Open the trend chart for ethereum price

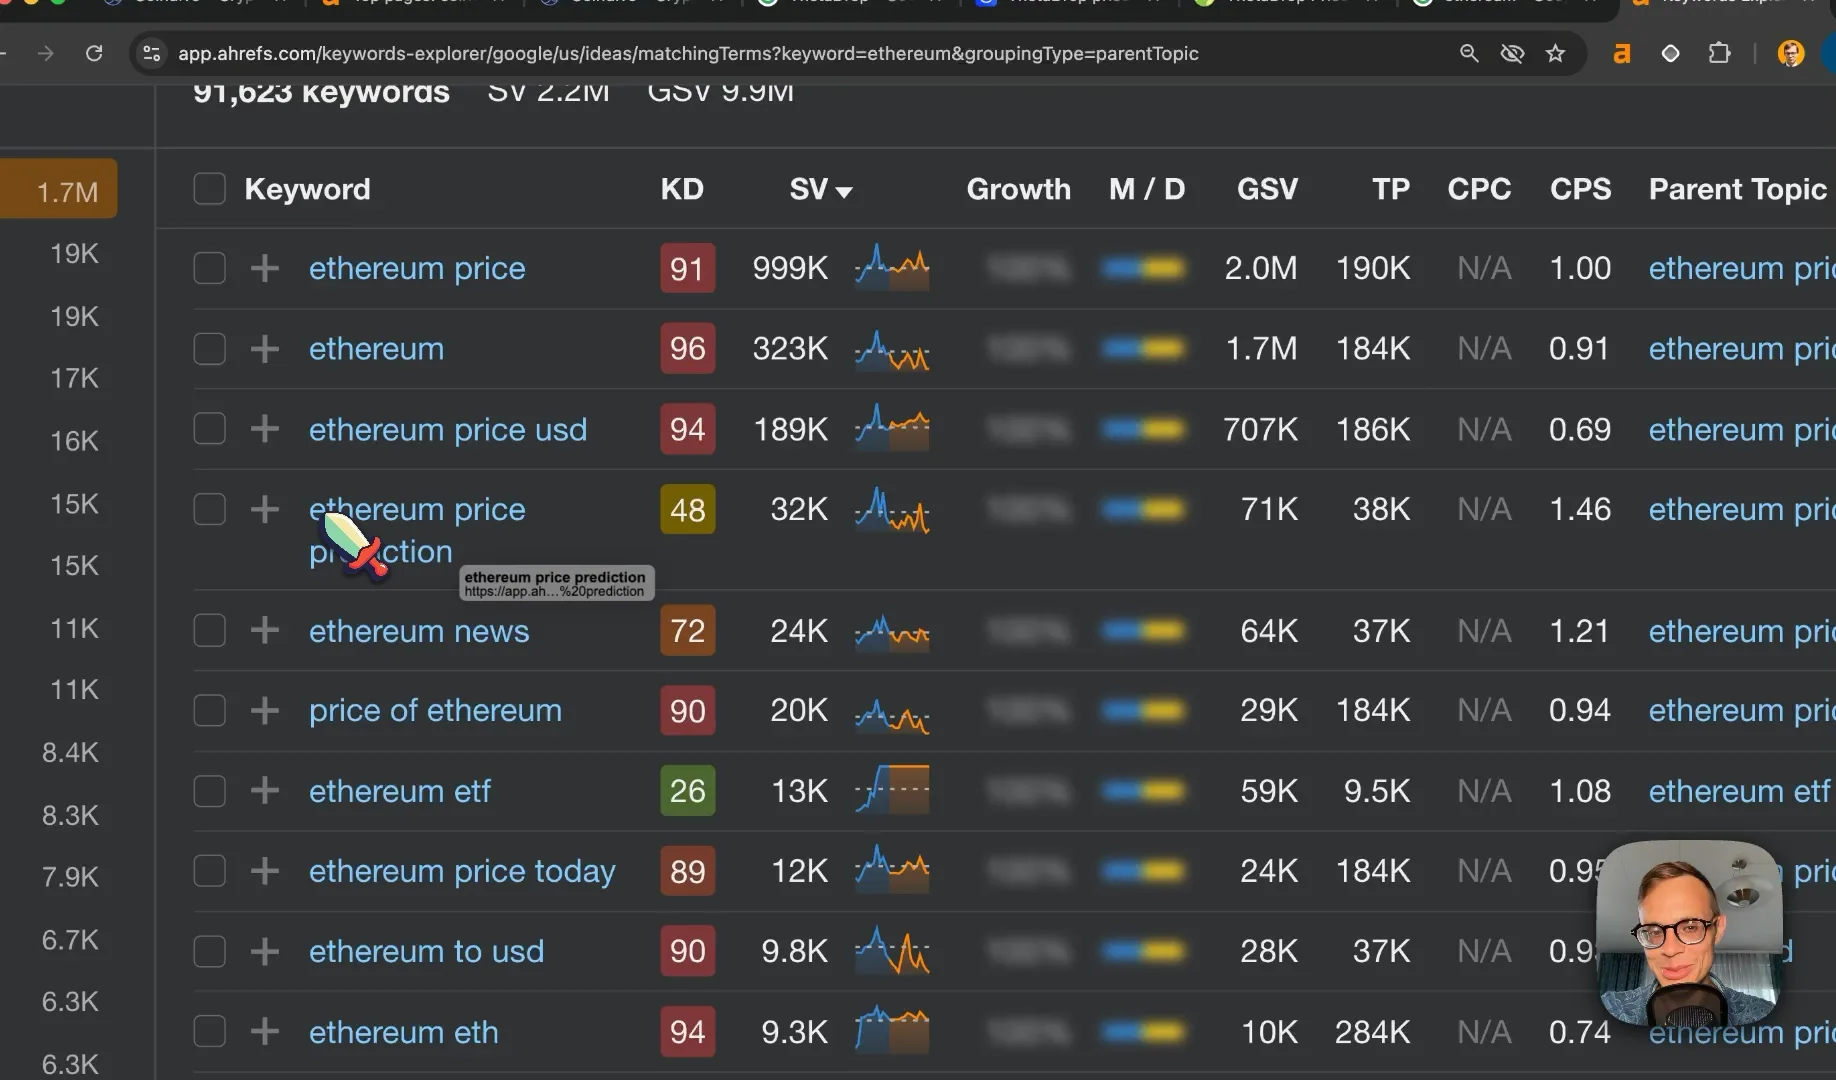(892, 268)
